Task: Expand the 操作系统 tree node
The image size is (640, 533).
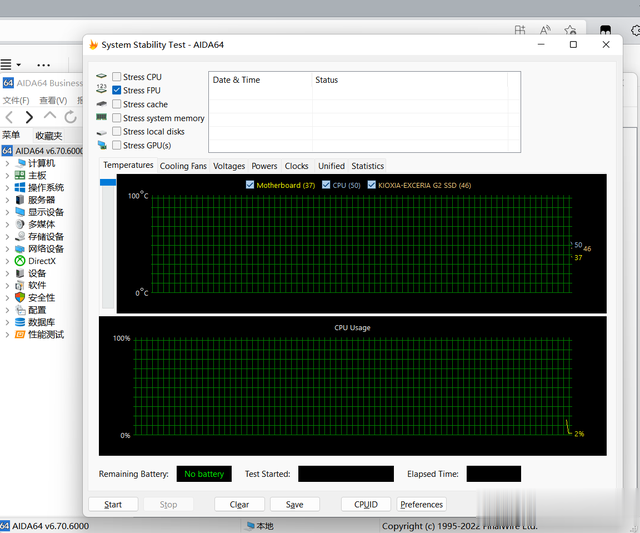Action: coord(7,188)
